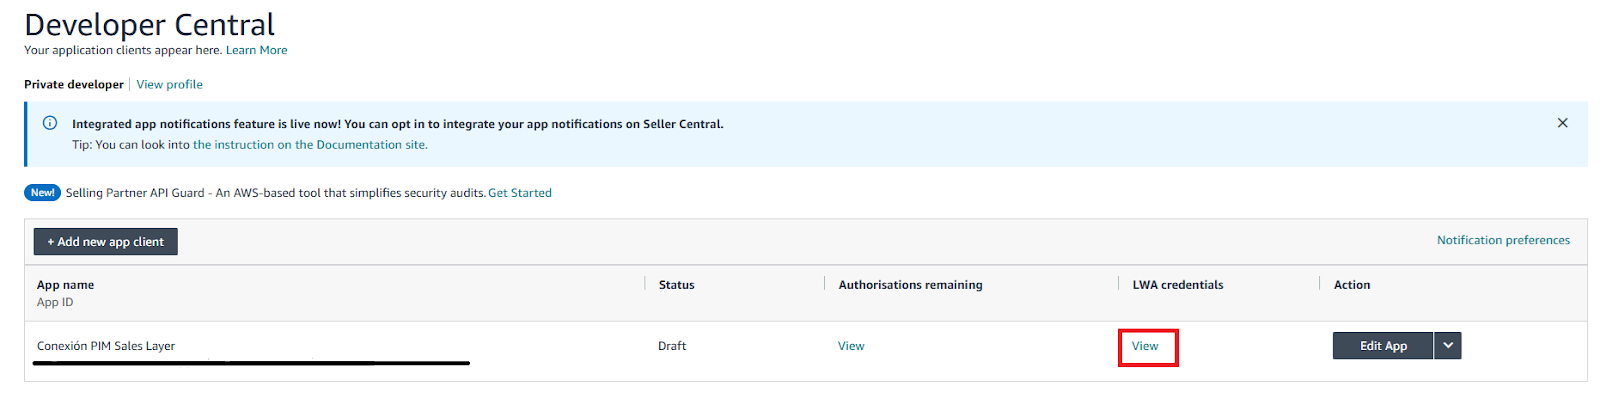
Task: Expand the dropdown arrow beside Edit App
Action: [1448, 346]
